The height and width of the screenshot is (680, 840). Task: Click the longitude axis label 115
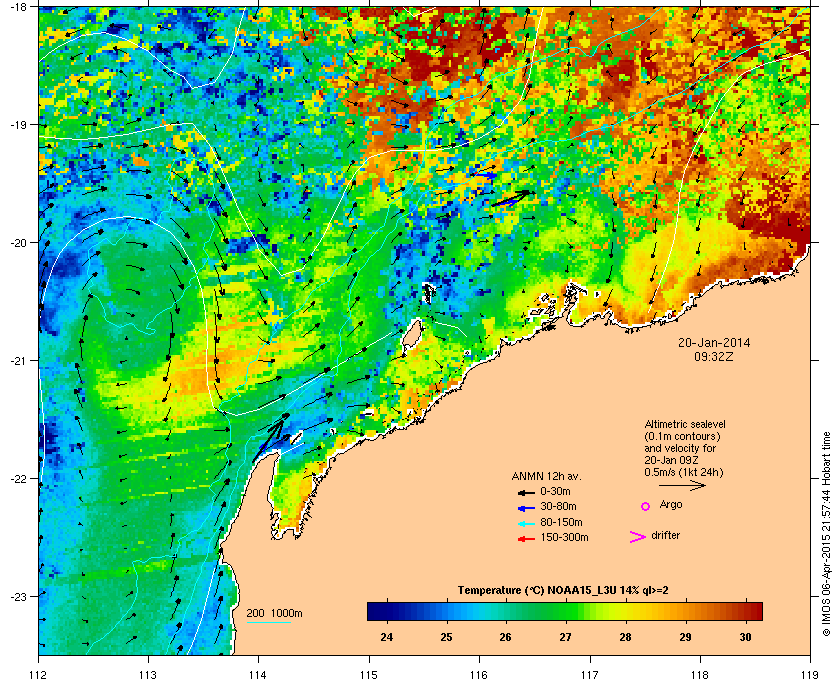tap(369, 675)
